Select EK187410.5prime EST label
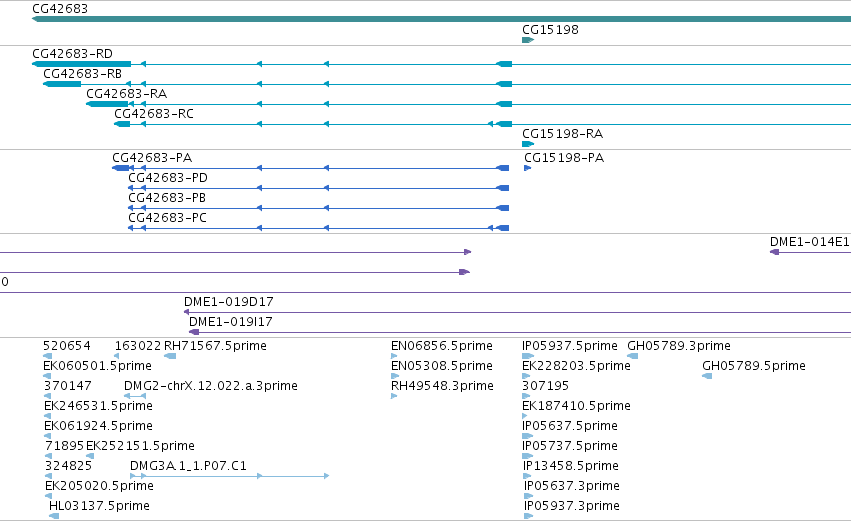Image resolution: width=851 pixels, height=521 pixels. coord(576,406)
